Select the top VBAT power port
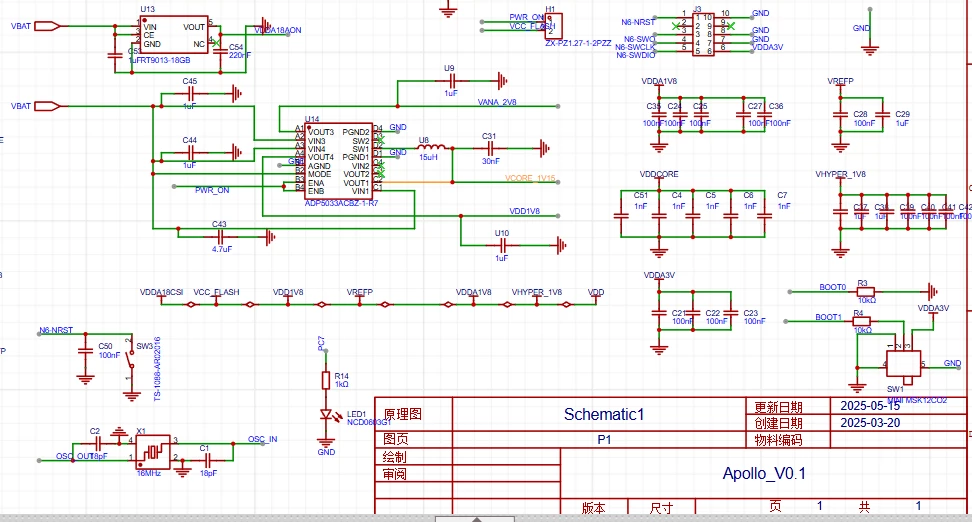 [x=47, y=26]
